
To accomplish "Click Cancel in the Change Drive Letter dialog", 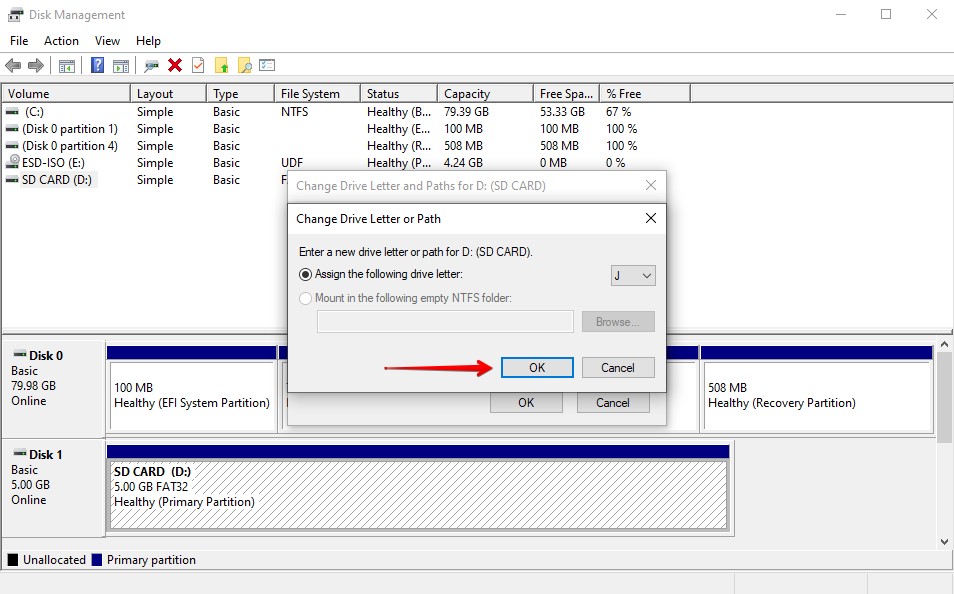I will pos(617,367).
